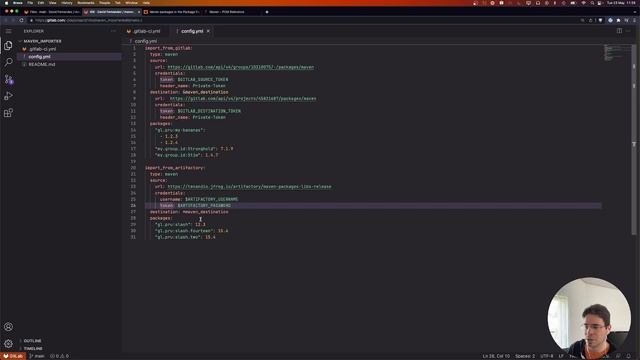Screen dimensions: 640x360
Task: Open editor more actions ellipsis
Action: 628,31
